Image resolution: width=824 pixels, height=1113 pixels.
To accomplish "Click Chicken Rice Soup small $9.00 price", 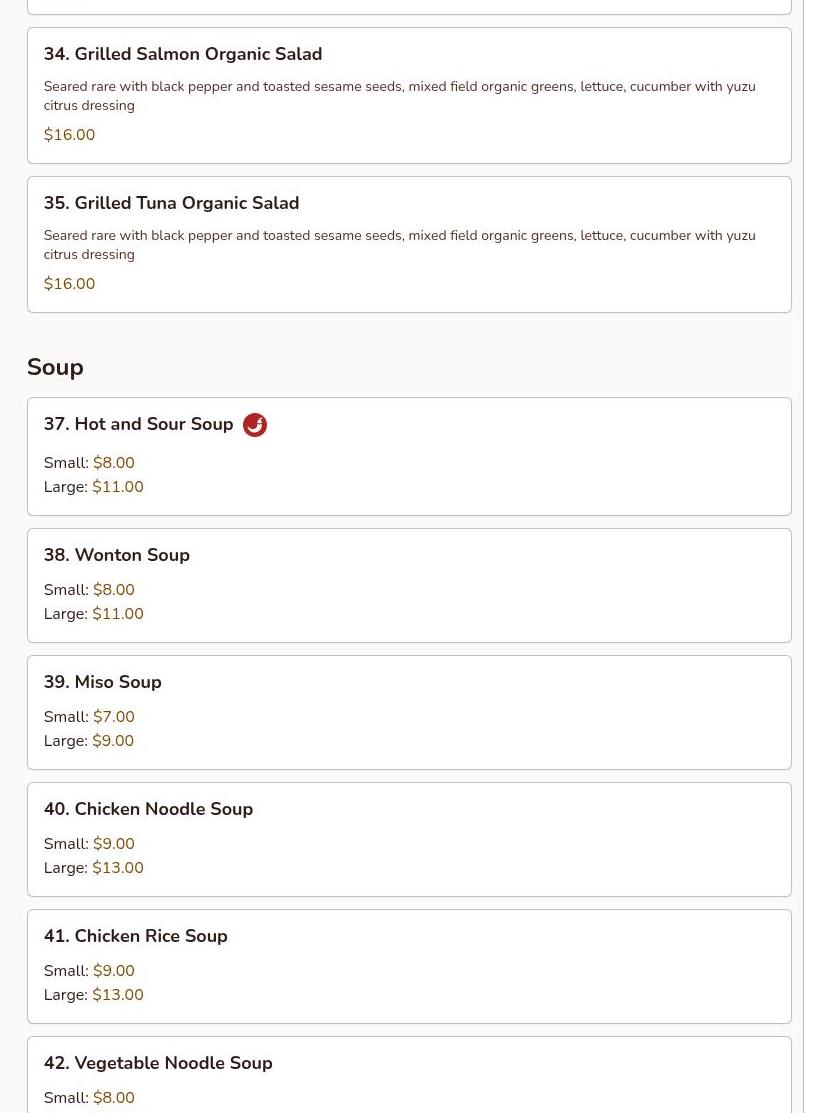I will [114, 971].
